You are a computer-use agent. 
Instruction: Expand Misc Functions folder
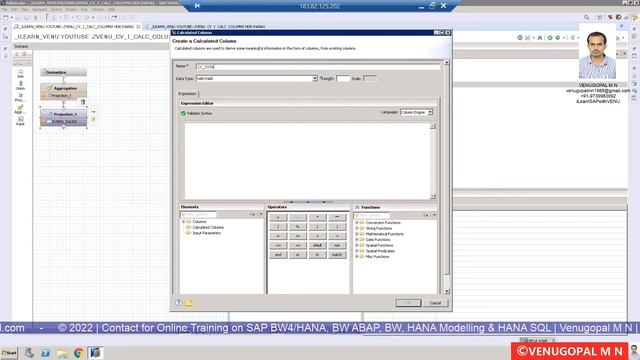[357, 257]
